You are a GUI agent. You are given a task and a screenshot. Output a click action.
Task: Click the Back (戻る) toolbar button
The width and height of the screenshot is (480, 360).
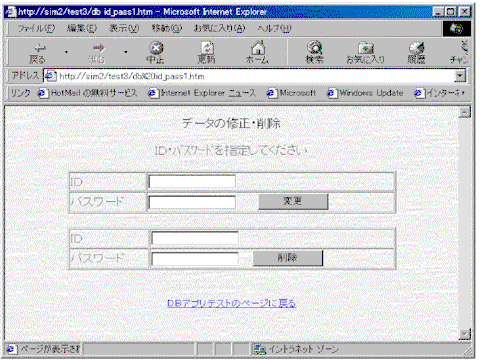pos(37,53)
